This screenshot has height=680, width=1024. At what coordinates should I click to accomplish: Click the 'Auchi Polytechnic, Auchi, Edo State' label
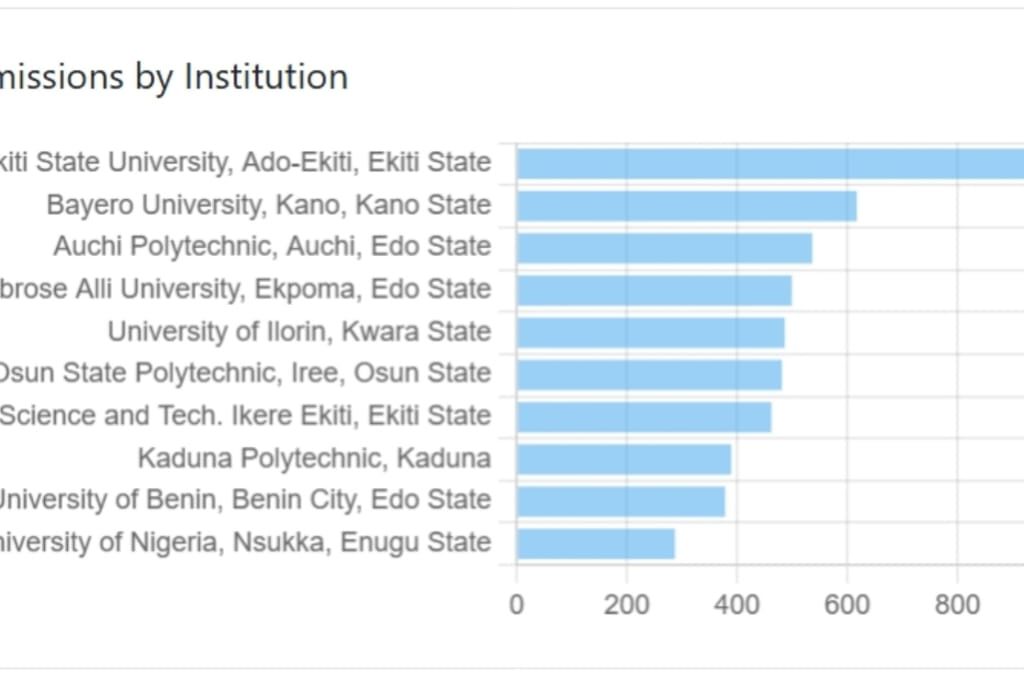[x=272, y=247]
